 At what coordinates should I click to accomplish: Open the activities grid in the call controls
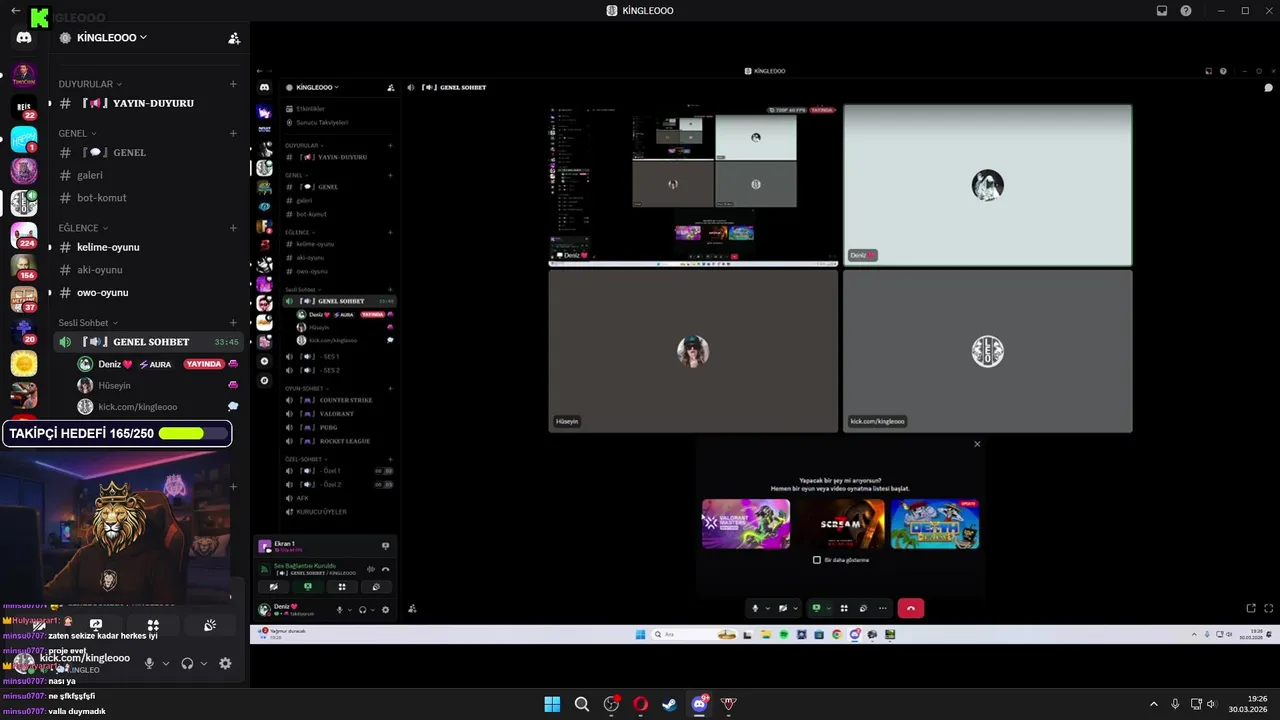click(x=844, y=608)
